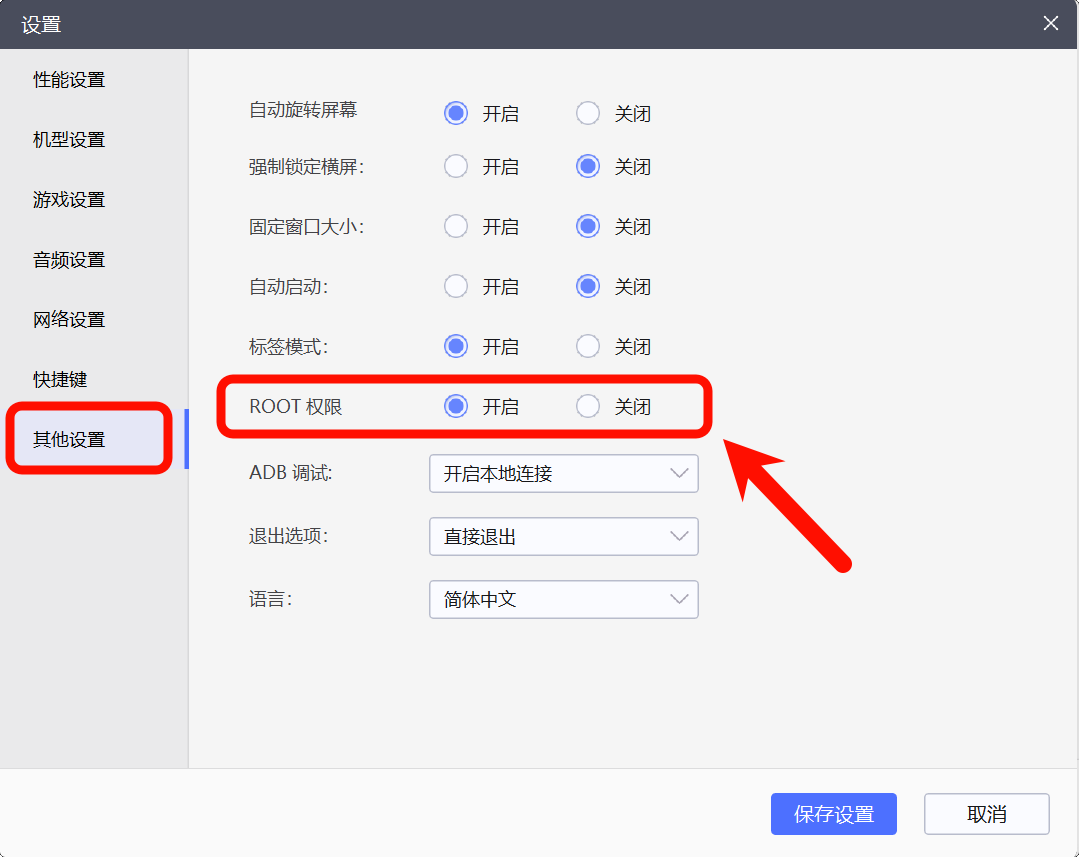Open the 快捷键 settings tab

60,380
